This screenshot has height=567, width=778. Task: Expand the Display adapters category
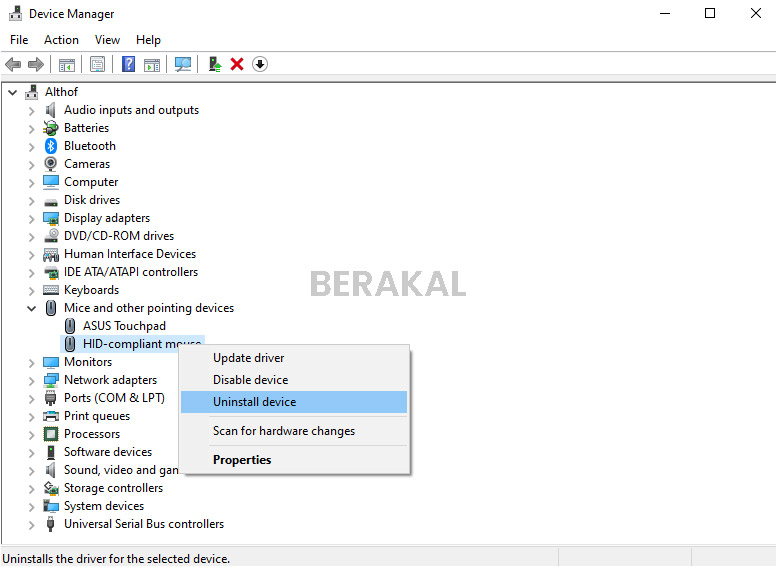[31, 218]
